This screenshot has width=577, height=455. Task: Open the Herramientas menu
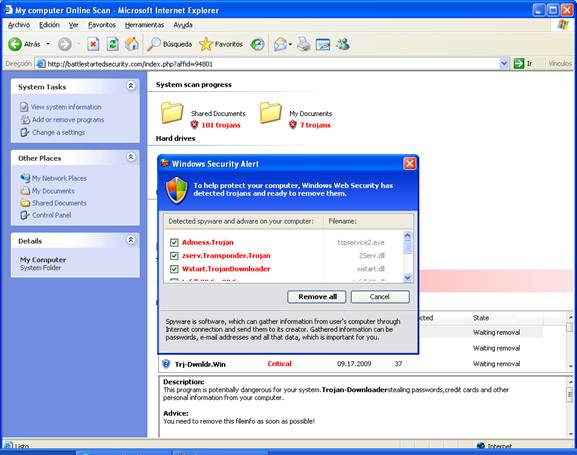[144, 25]
